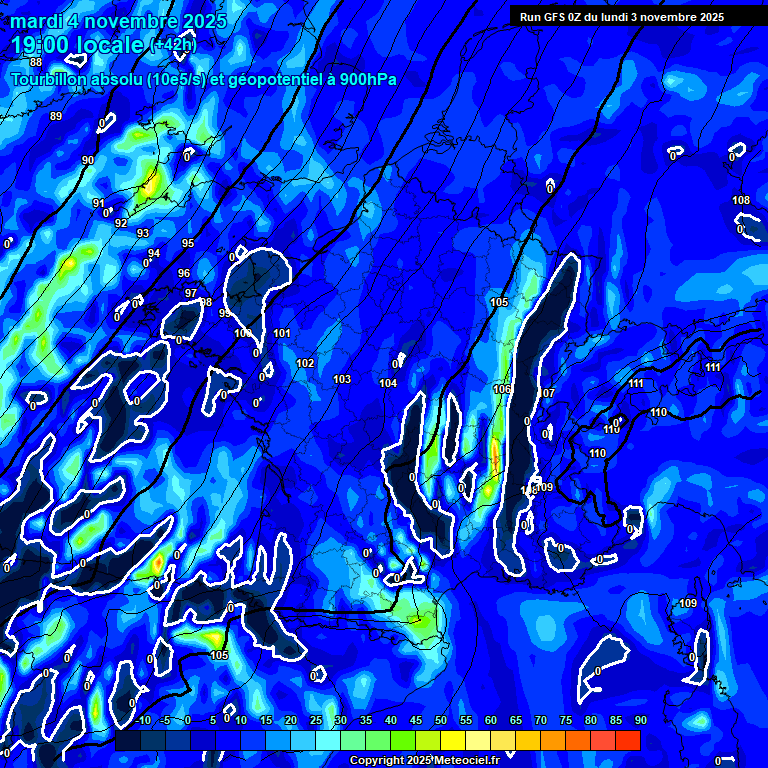Click the 'mardi 4 novembre 2025' date title
This screenshot has width=768, height=768.
tap(118, 21)
